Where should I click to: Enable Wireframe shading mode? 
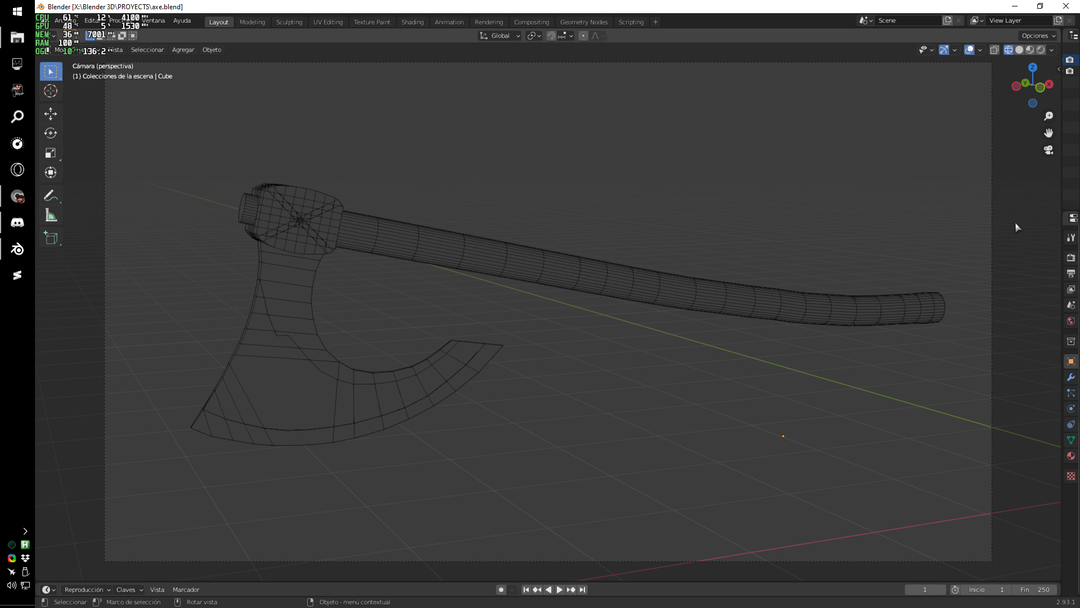pyautogui.click(x=1008, y=49)
